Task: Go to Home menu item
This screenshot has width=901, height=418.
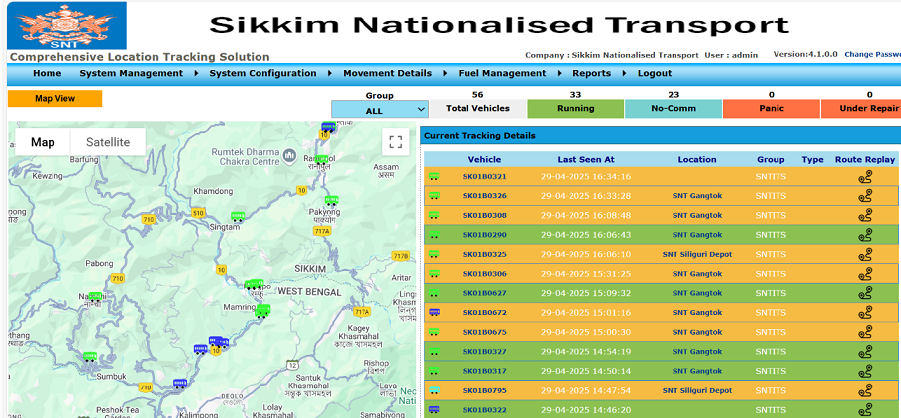Action: click(x=47, y=73)
